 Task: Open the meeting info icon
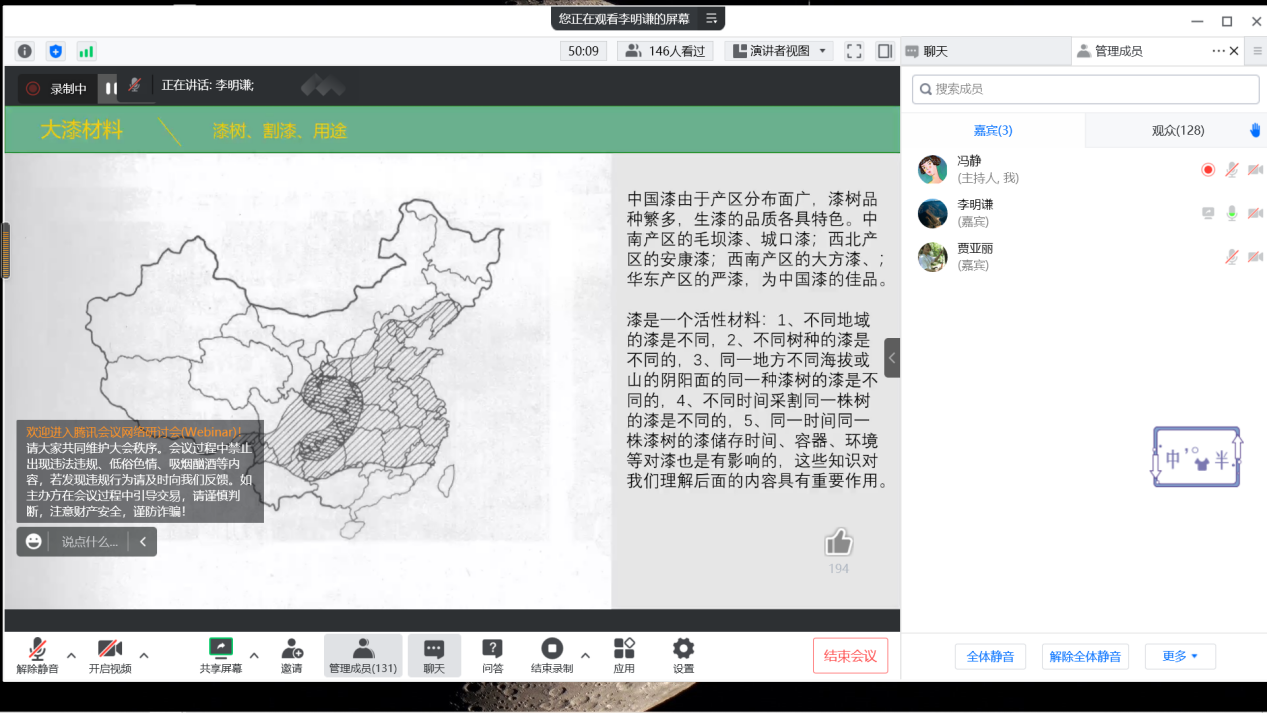tap(25, 51)
